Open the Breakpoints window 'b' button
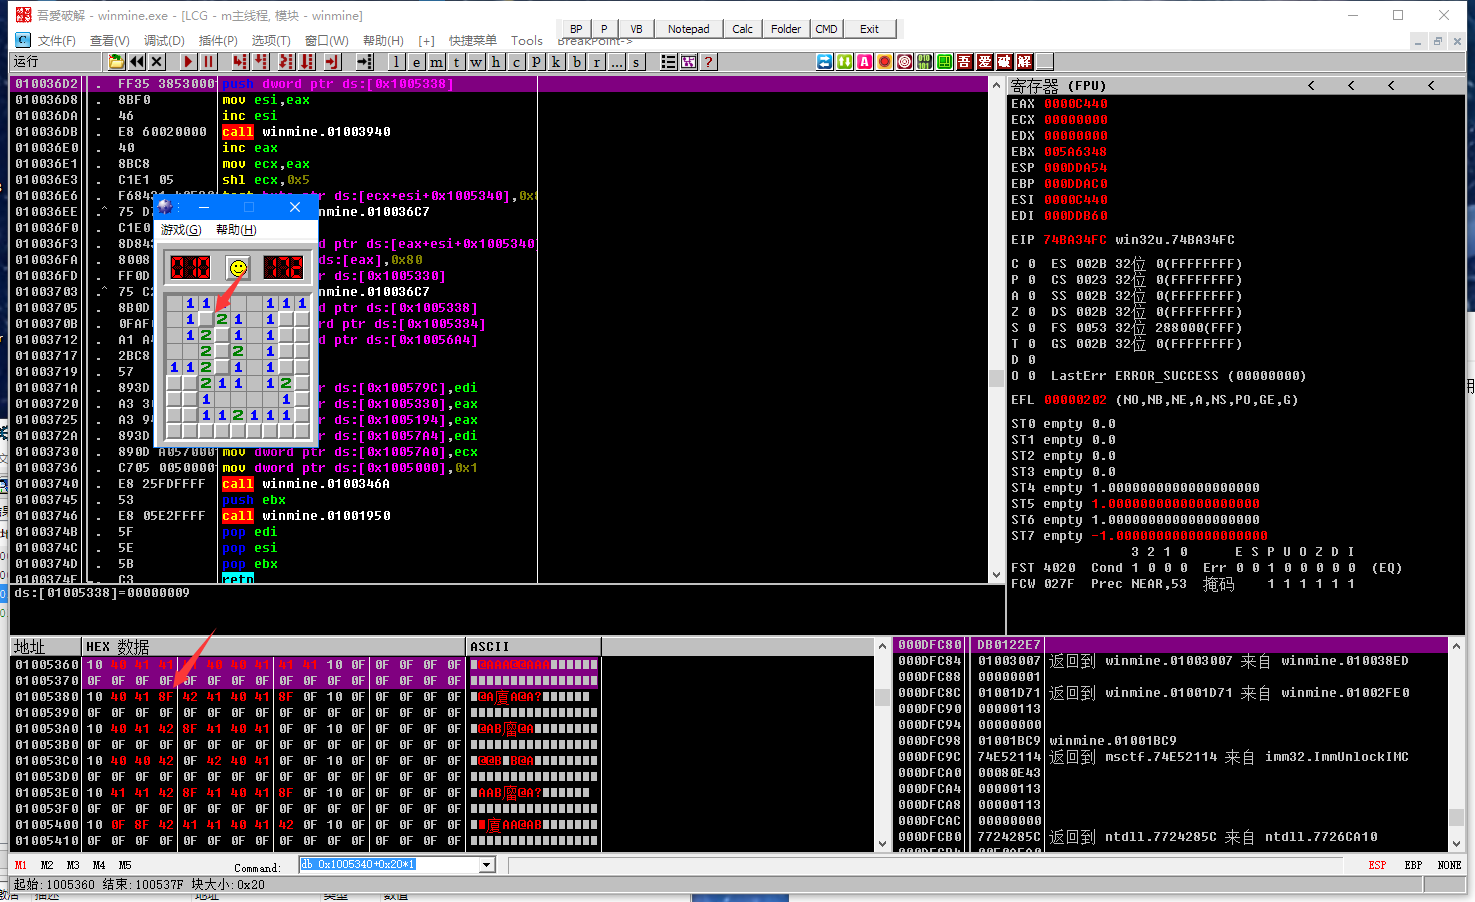1475x902 pixels. pyautogui.click(x=576, y=61)
